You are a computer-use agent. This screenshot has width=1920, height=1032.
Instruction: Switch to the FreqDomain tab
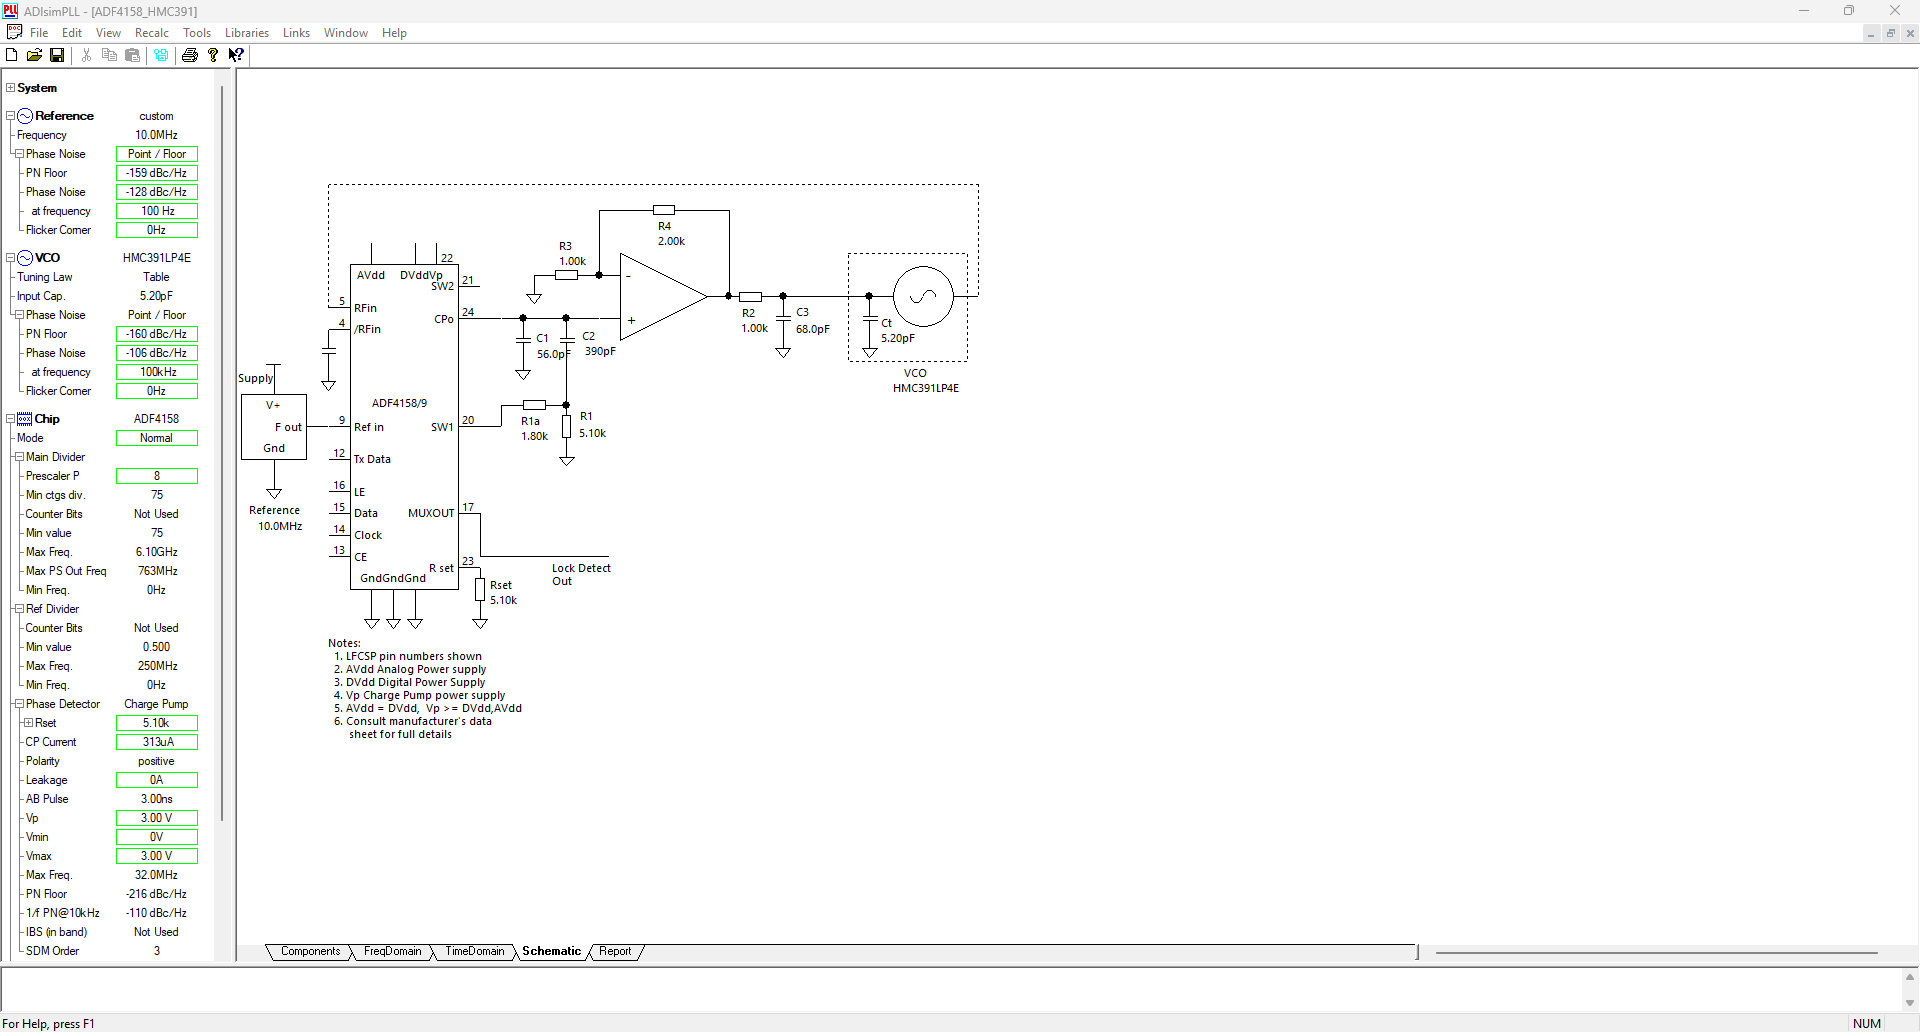[392, 952]
